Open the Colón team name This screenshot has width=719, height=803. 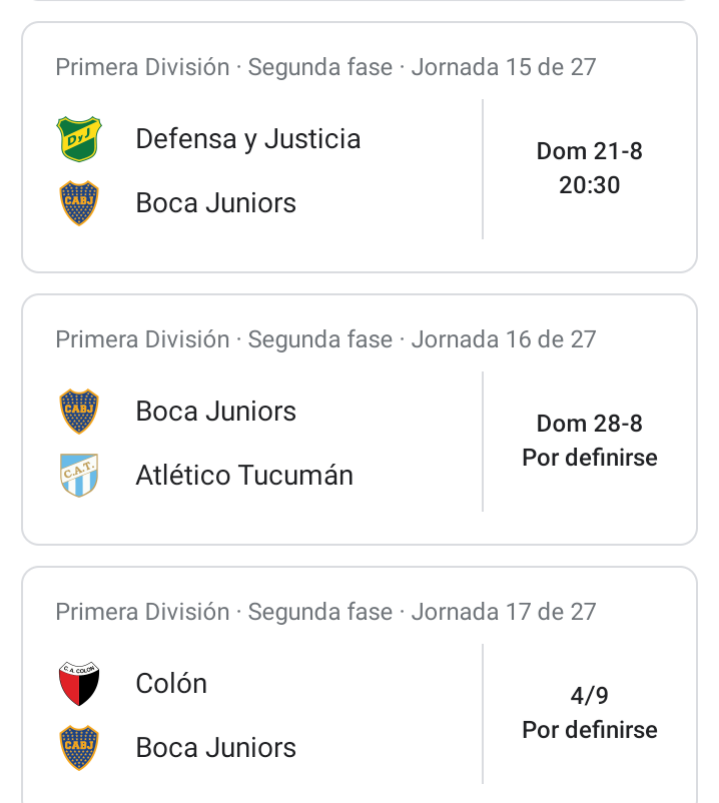172,684
